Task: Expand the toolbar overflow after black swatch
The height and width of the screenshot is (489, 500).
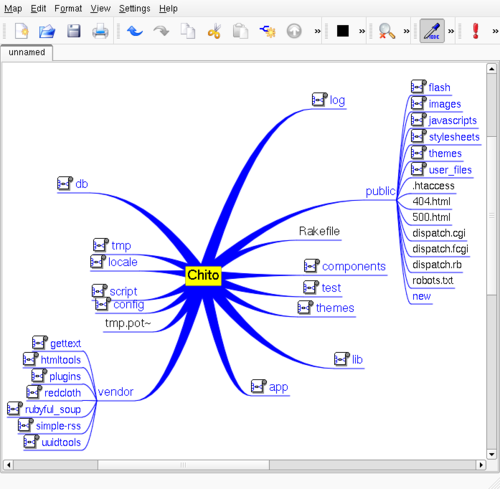Action: 362,31
